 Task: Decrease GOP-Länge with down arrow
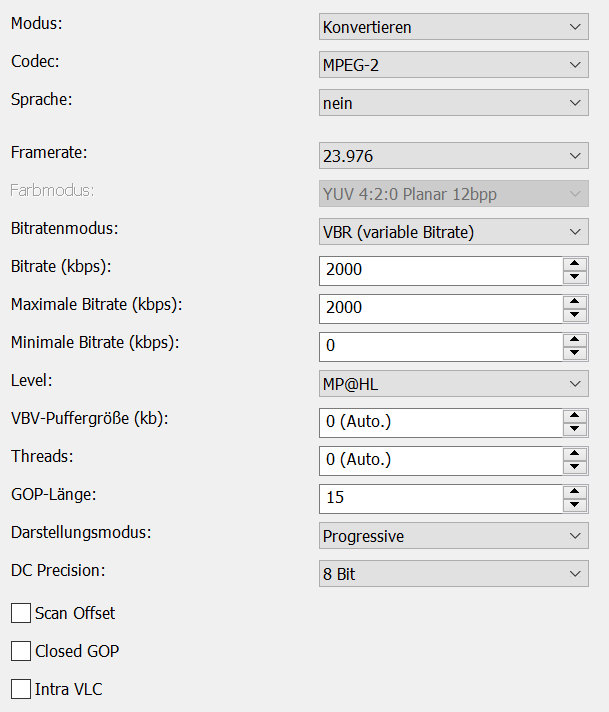point(575,505)
